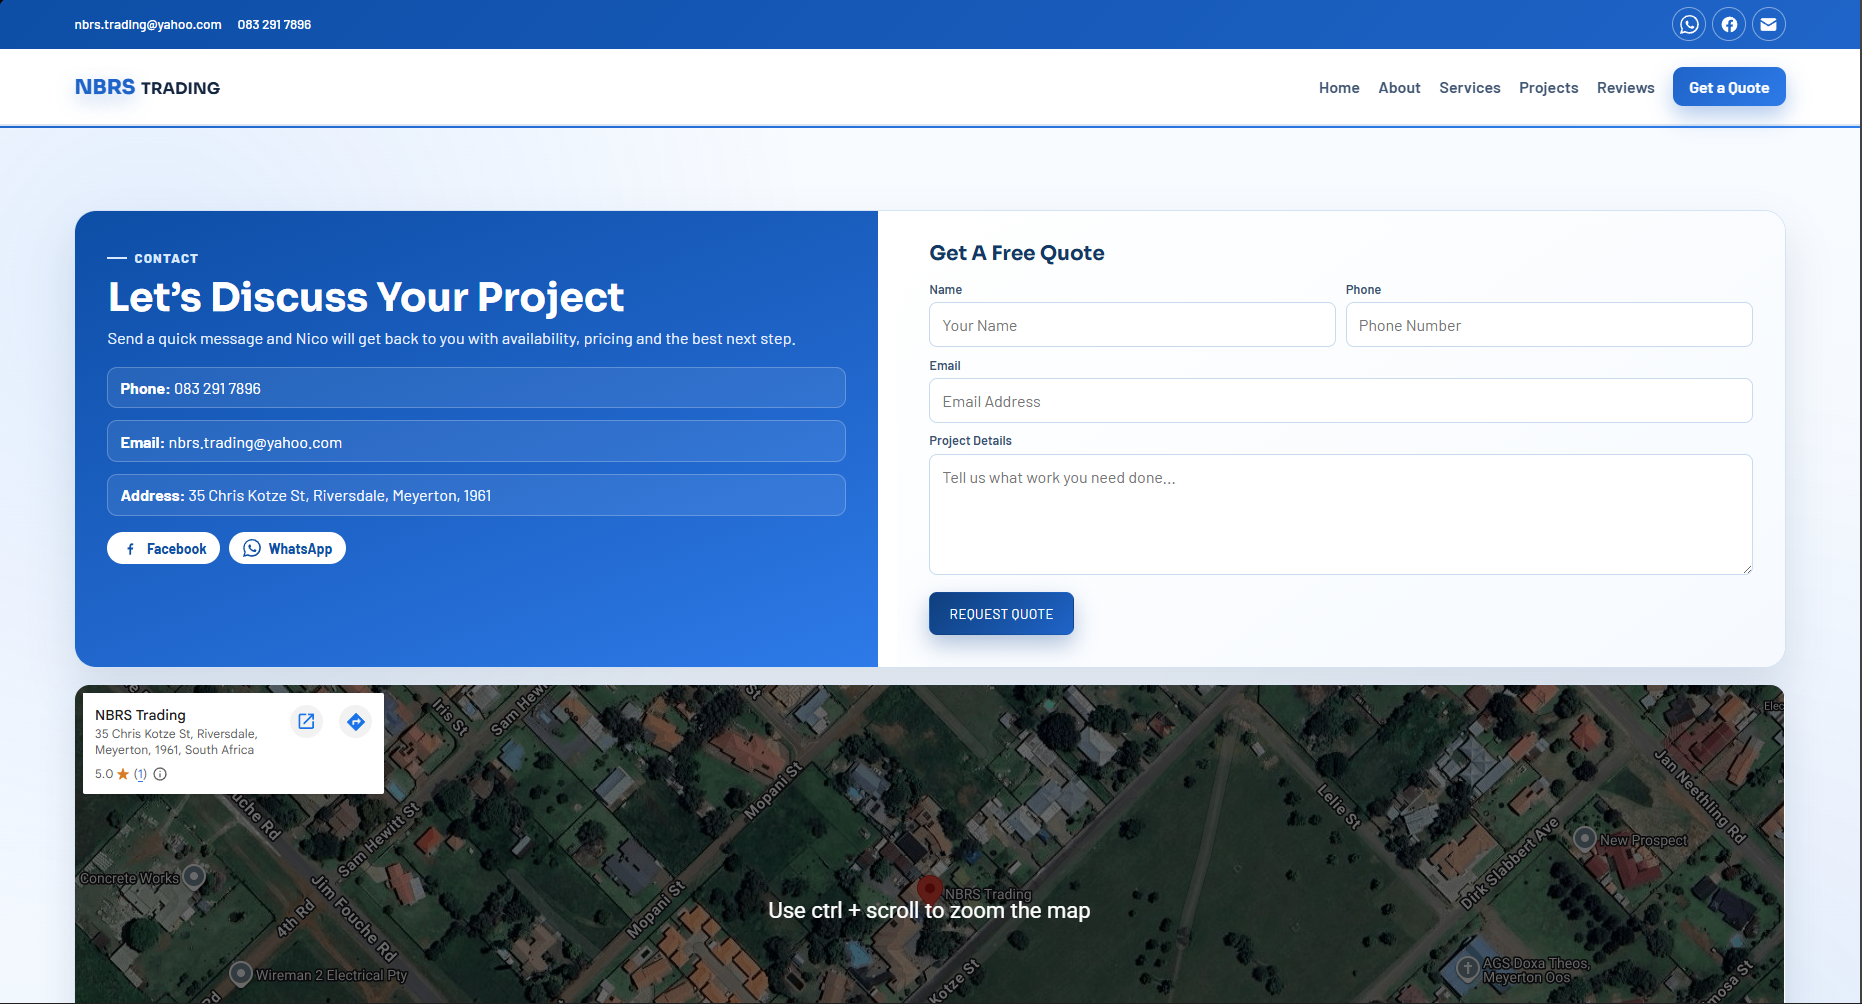
Task: Focus the Your Name input field
Action: (1132, 325)
